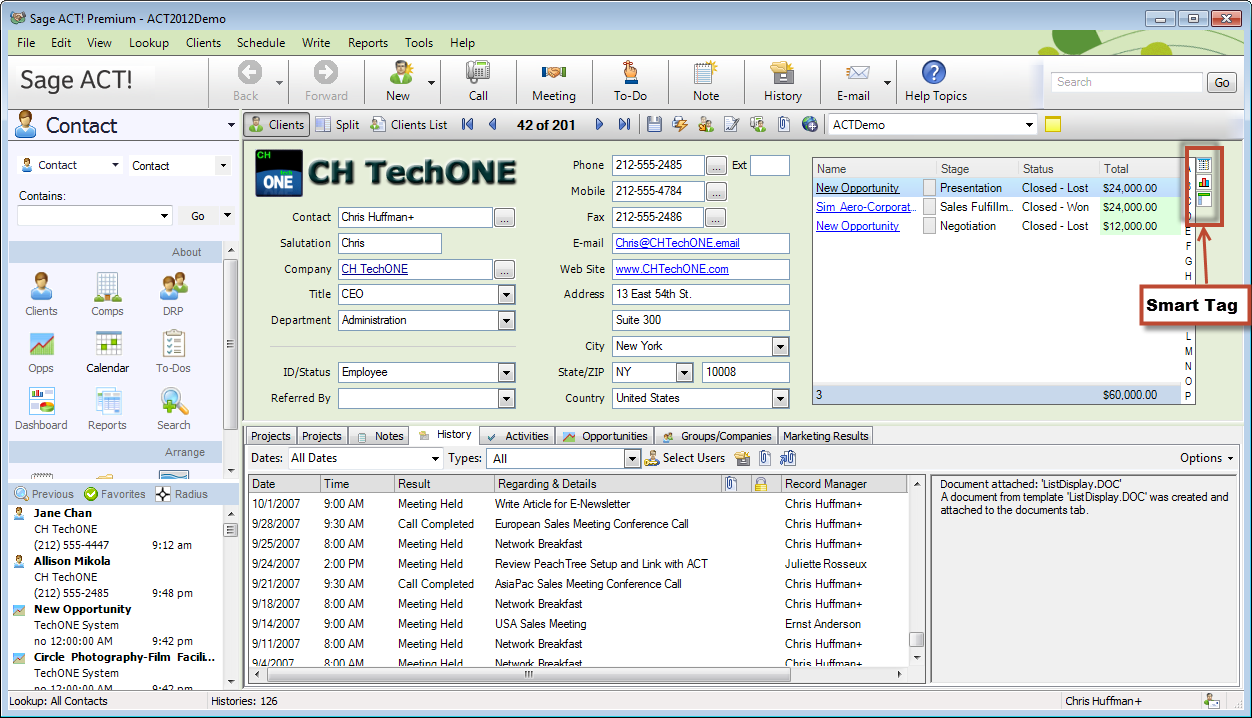Open Help Topics
The height and width of the screenshot is (718, 1252).
coord(935,81)
